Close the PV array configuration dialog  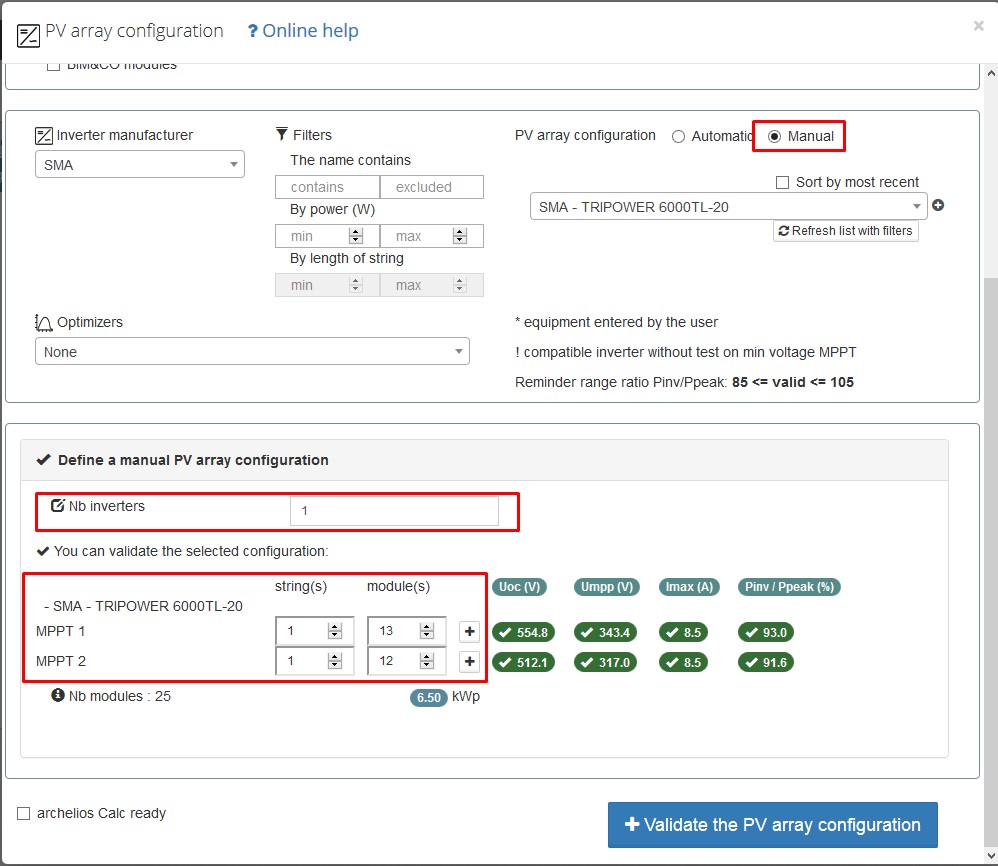tap(978, 25)
